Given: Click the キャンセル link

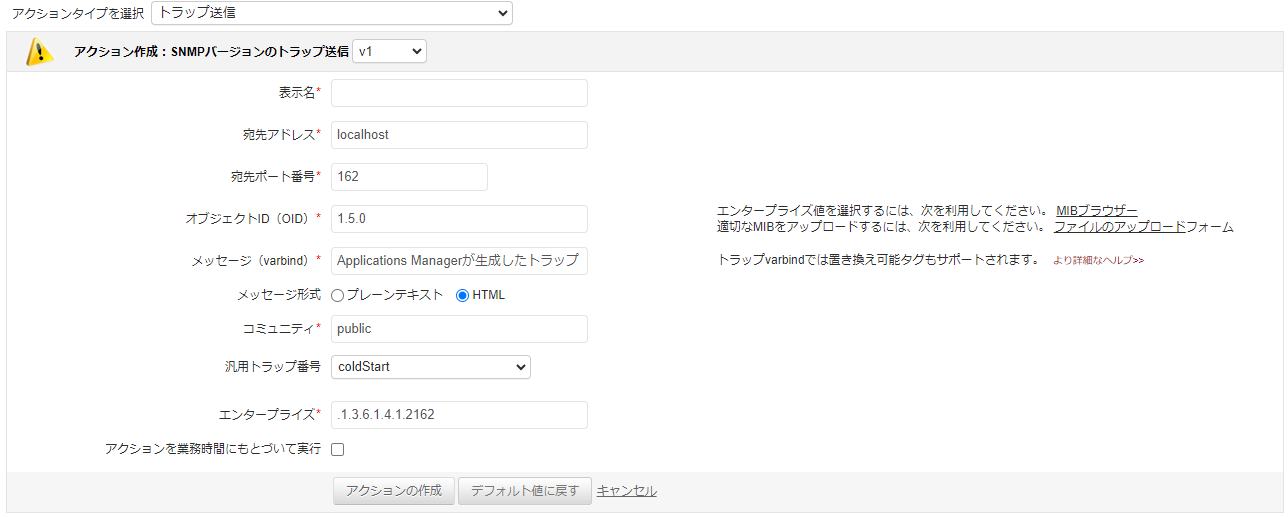Looking at the screenshot, I should [x=626, y=491].
